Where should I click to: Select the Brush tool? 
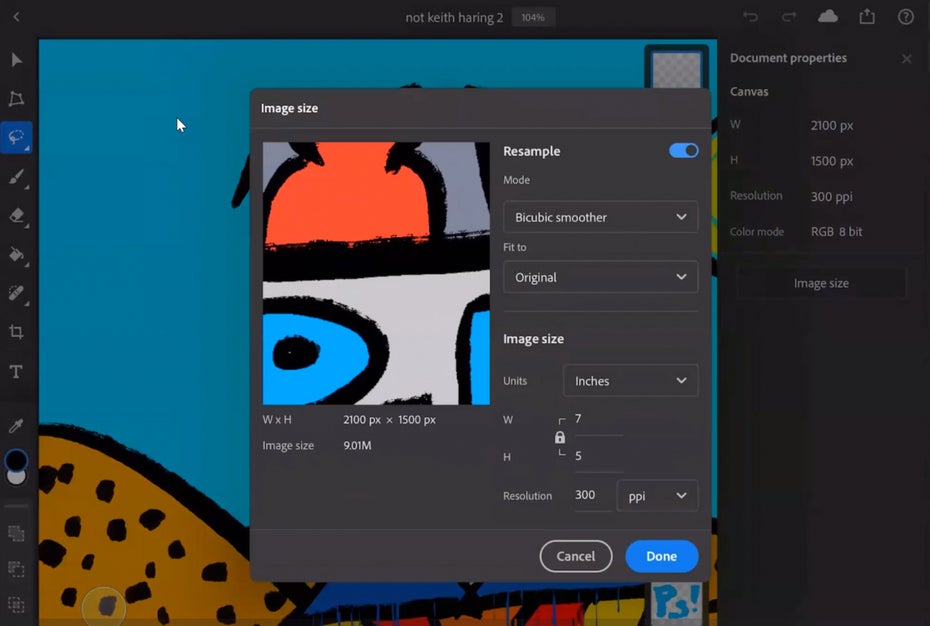click(17, 176)
